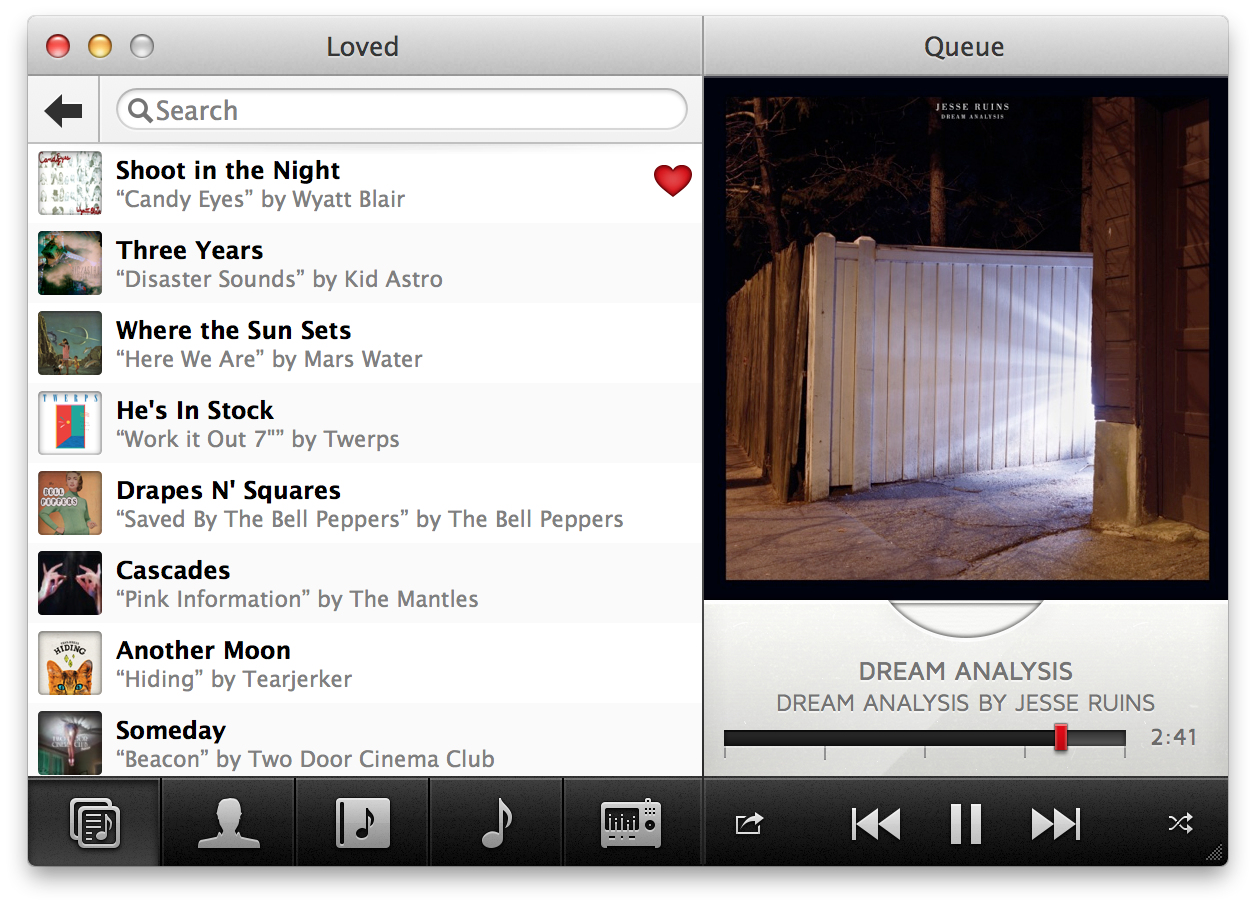Click “Disaster Sounds” by Kid Astro subtitle
This screenshot has width=1256, height=906.
(x=279, y=279)
